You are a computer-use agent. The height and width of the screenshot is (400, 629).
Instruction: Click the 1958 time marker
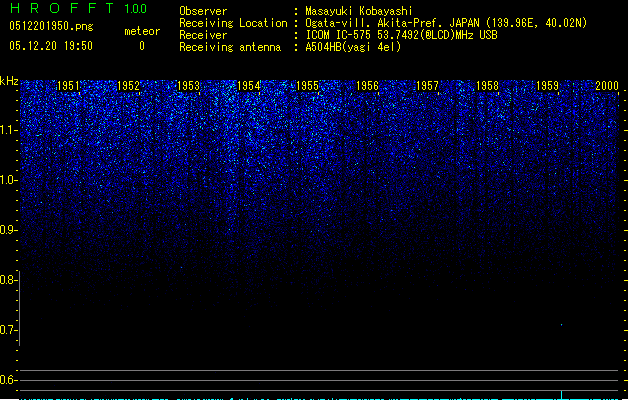click(x=487, y=86)
